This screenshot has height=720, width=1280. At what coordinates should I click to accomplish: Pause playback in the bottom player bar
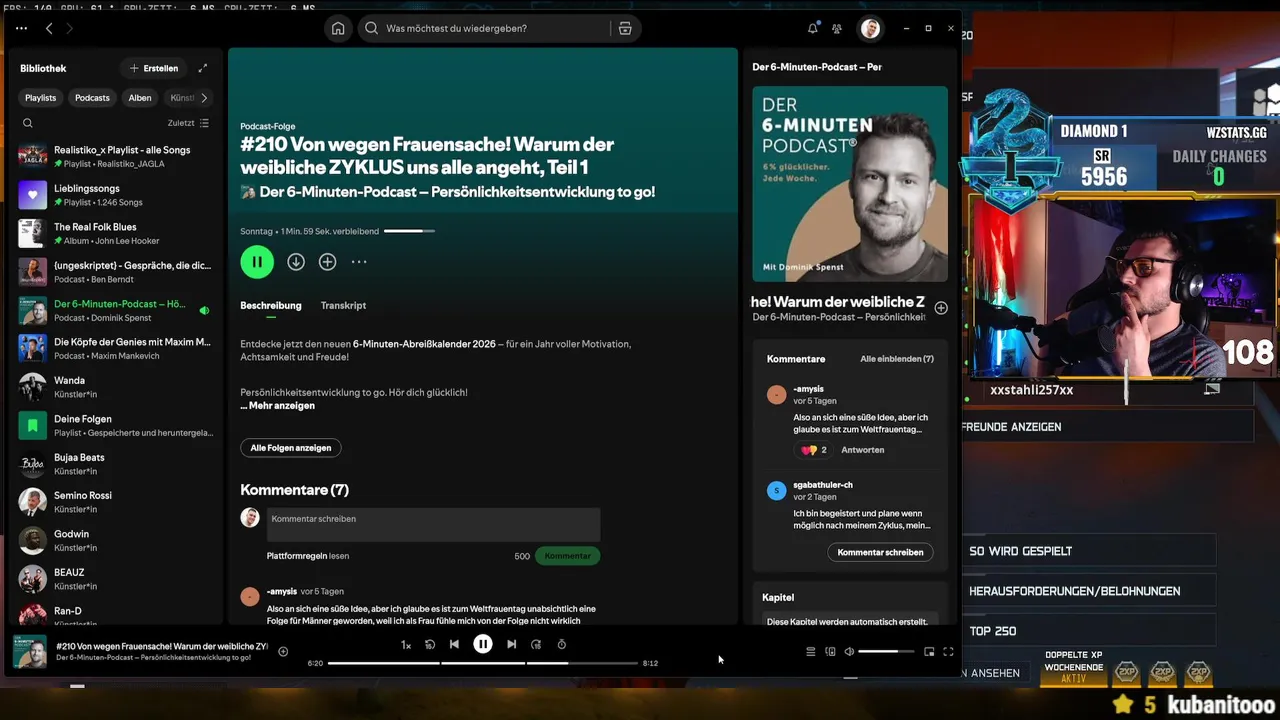pyautogui.click(x=483, y=644)
